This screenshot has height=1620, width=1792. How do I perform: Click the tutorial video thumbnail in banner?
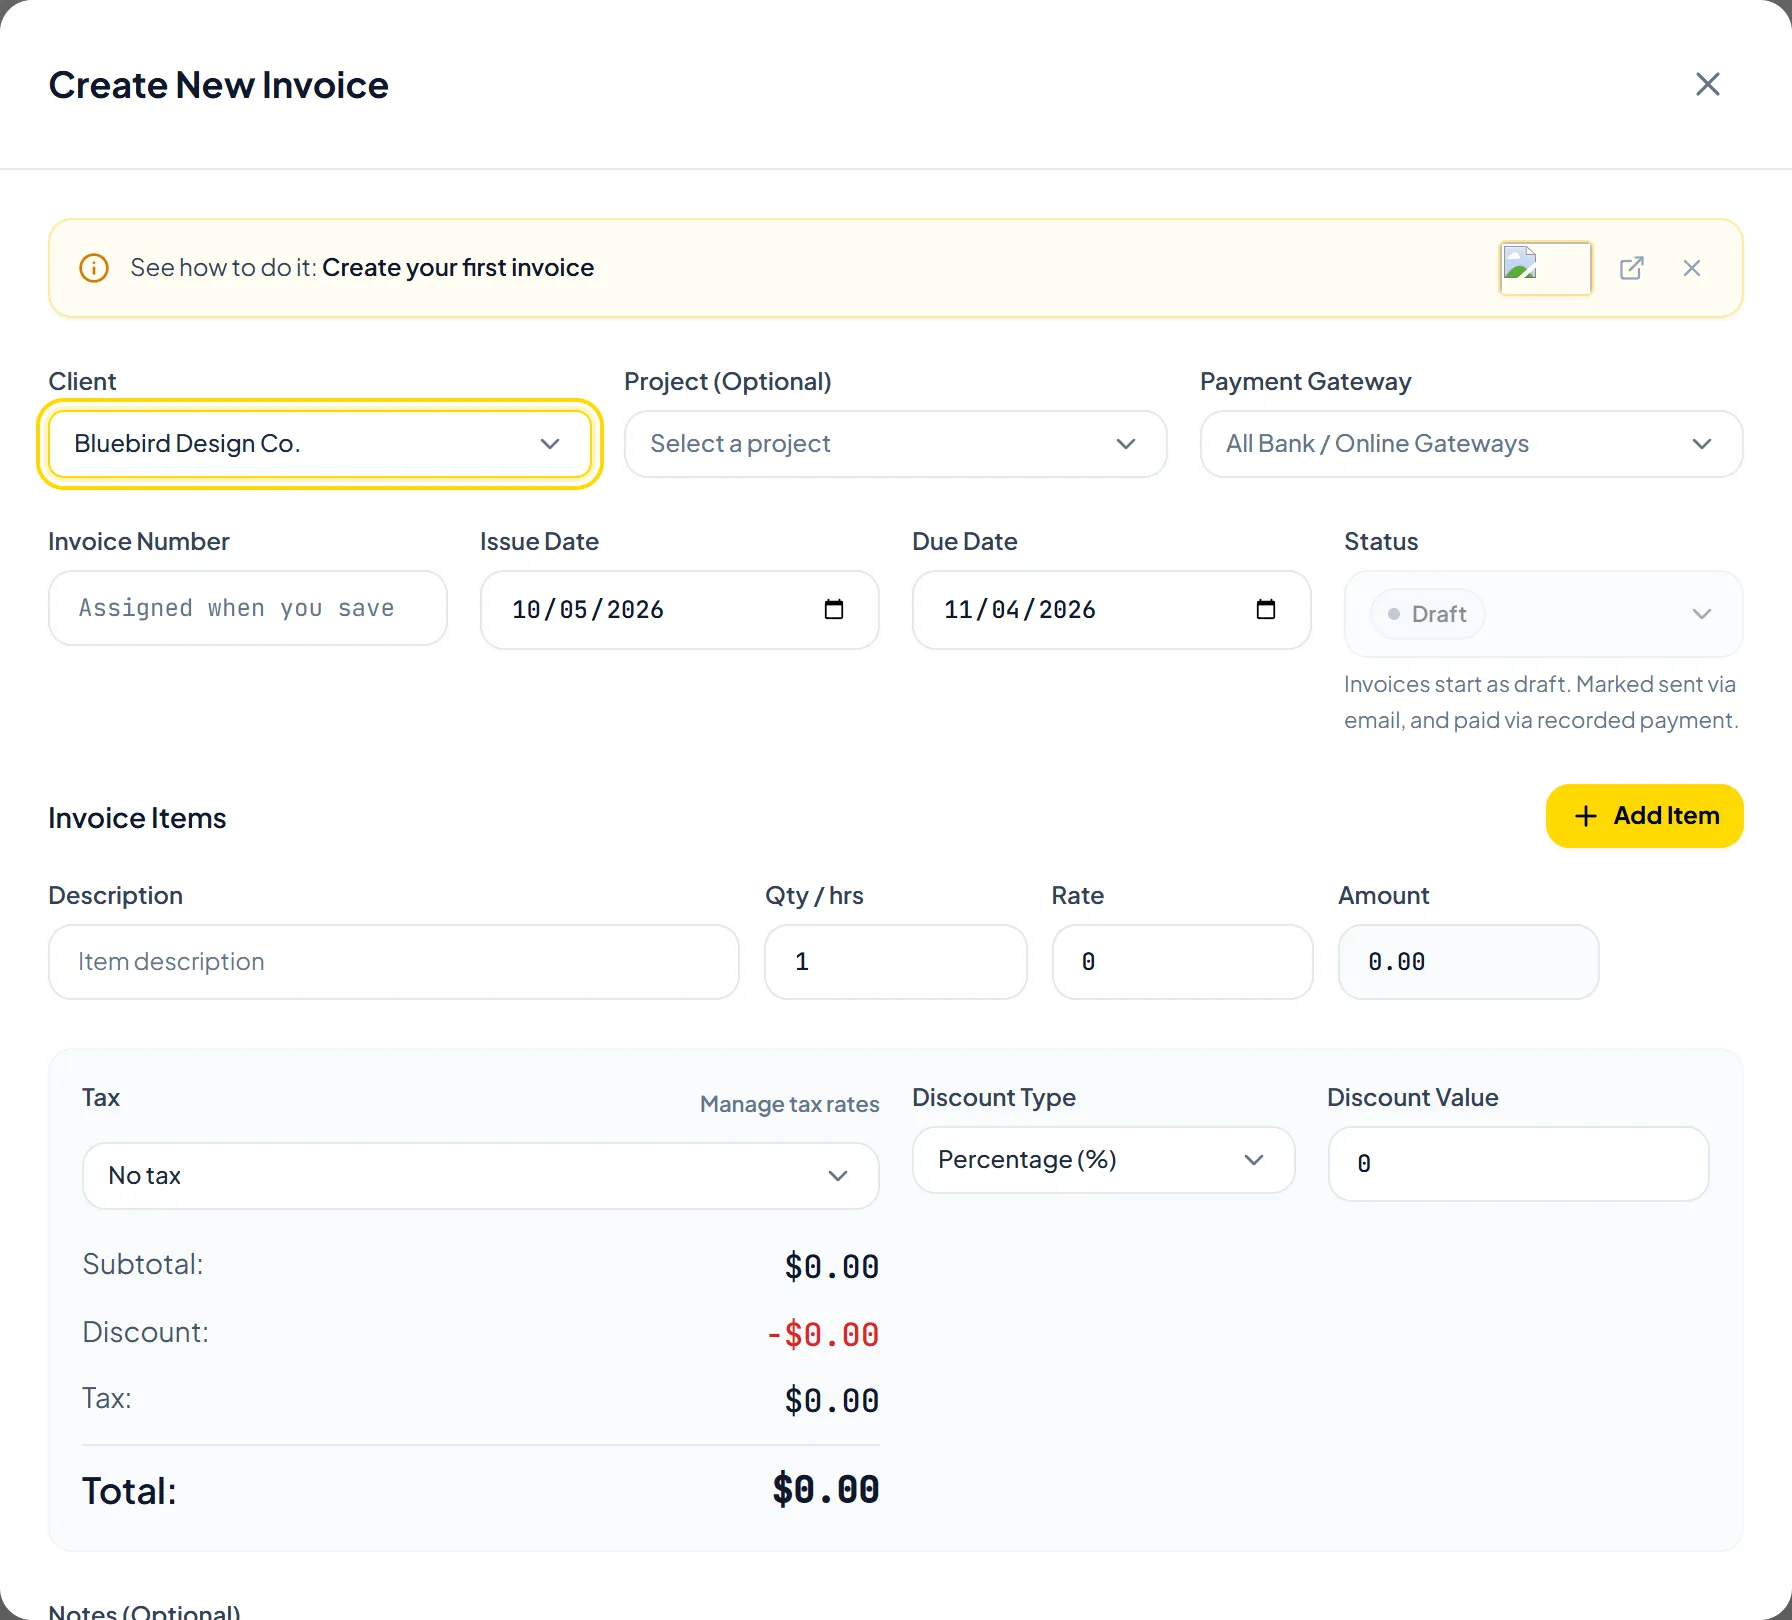(1545, 268)
